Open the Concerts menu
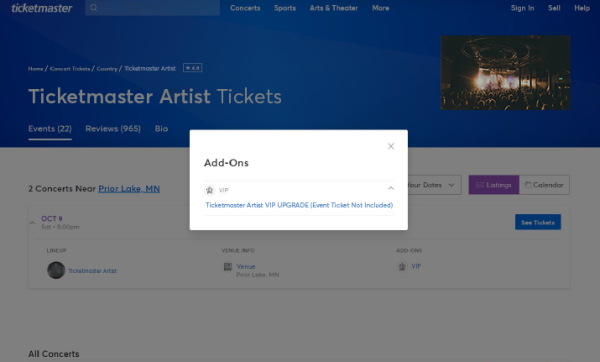Viewport: 600px width, 362px height. pos(245,8)
